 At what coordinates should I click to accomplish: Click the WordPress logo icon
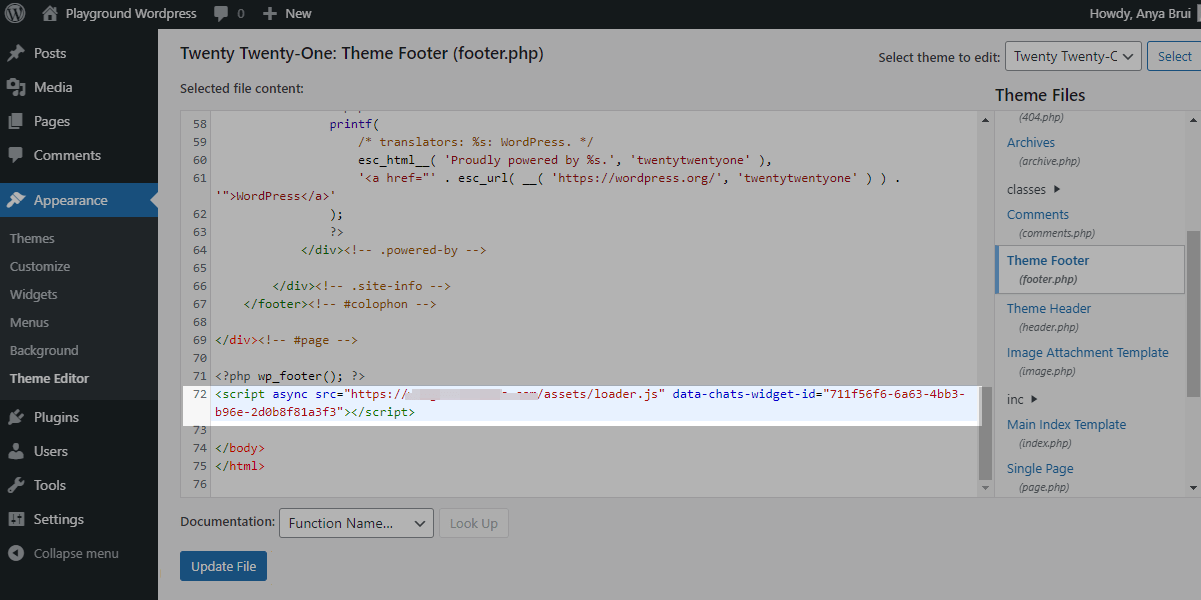pos(16,14)
